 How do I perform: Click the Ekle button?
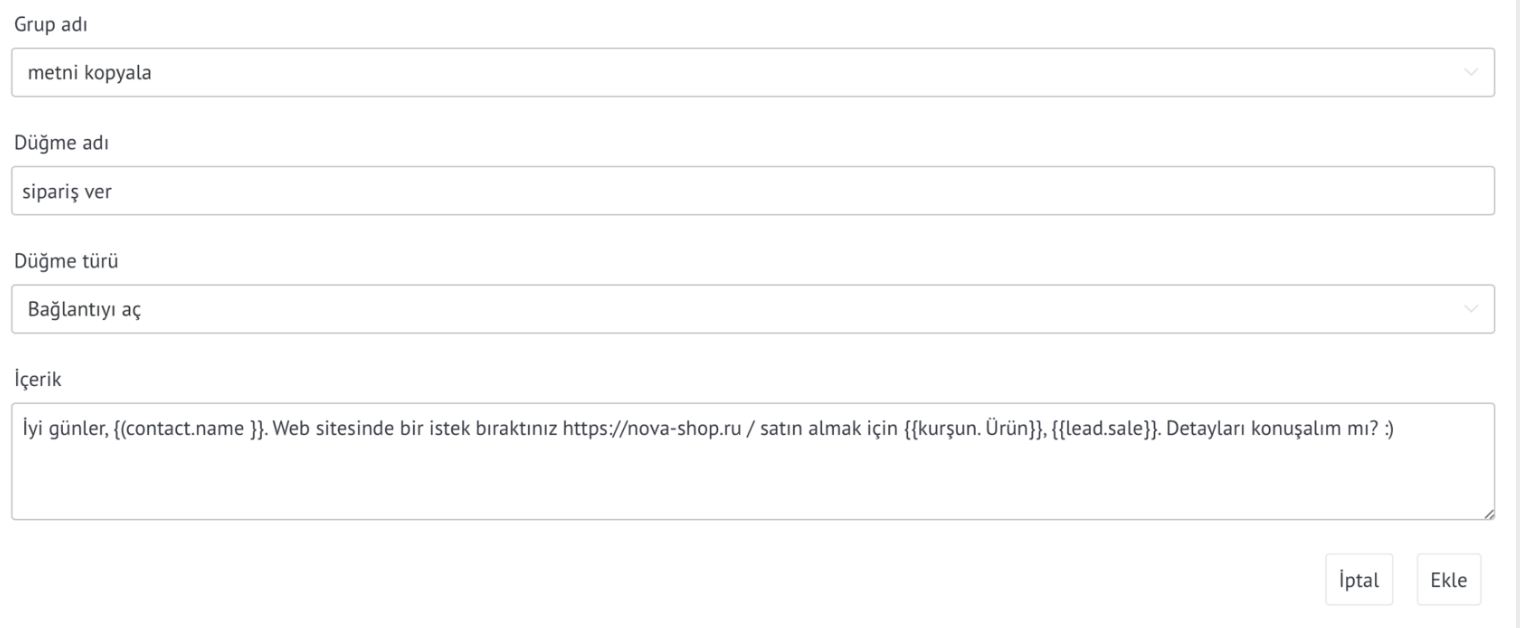[x=1450, y=580]
